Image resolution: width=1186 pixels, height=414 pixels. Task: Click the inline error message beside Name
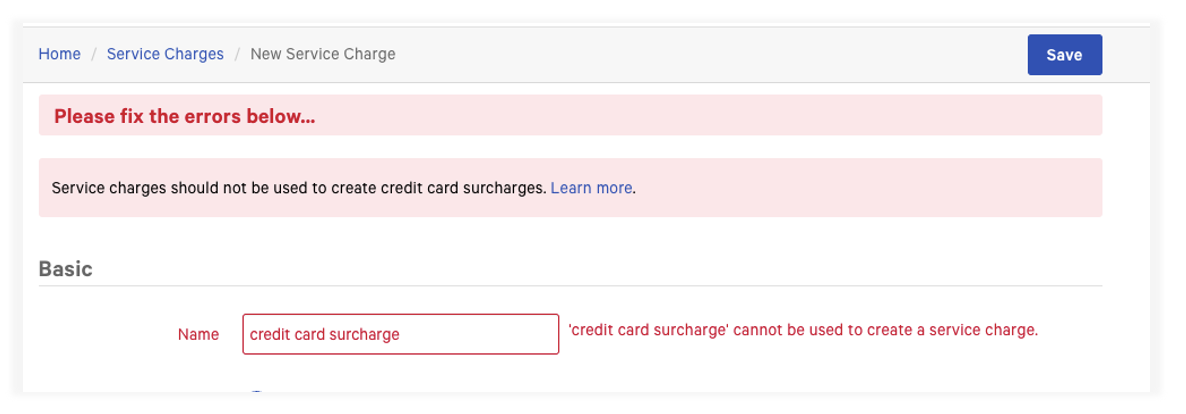(x=803, y=329)
